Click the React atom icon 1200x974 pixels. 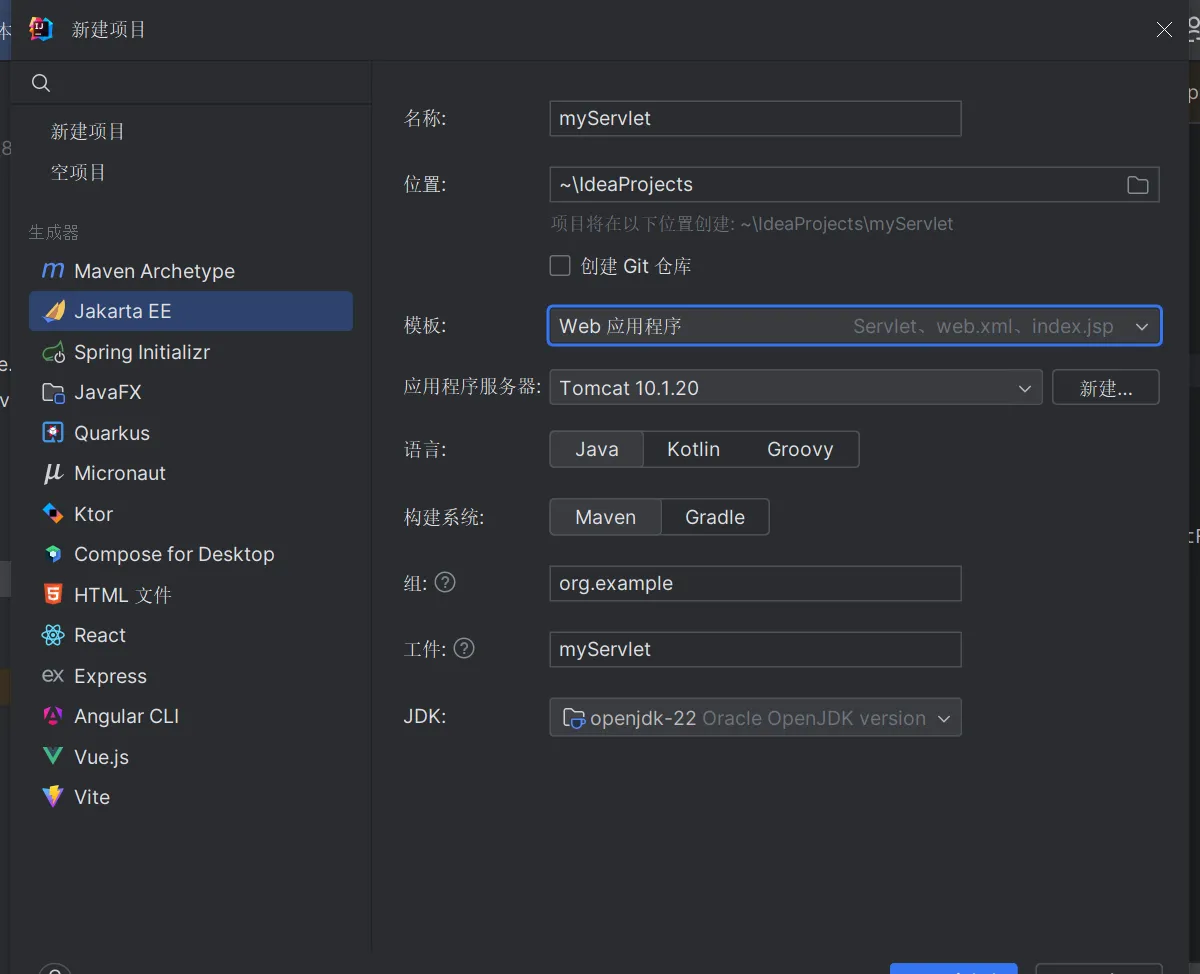pyautogui.click(x=53, y=635)
